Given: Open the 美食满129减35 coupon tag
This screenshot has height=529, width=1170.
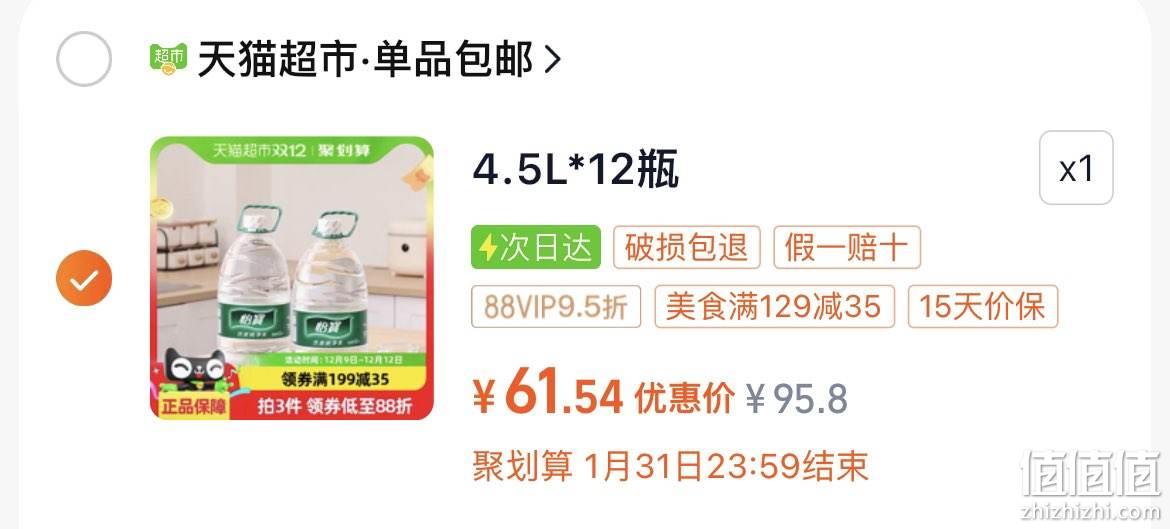Looking at the screenshot, I should (775, 306).
